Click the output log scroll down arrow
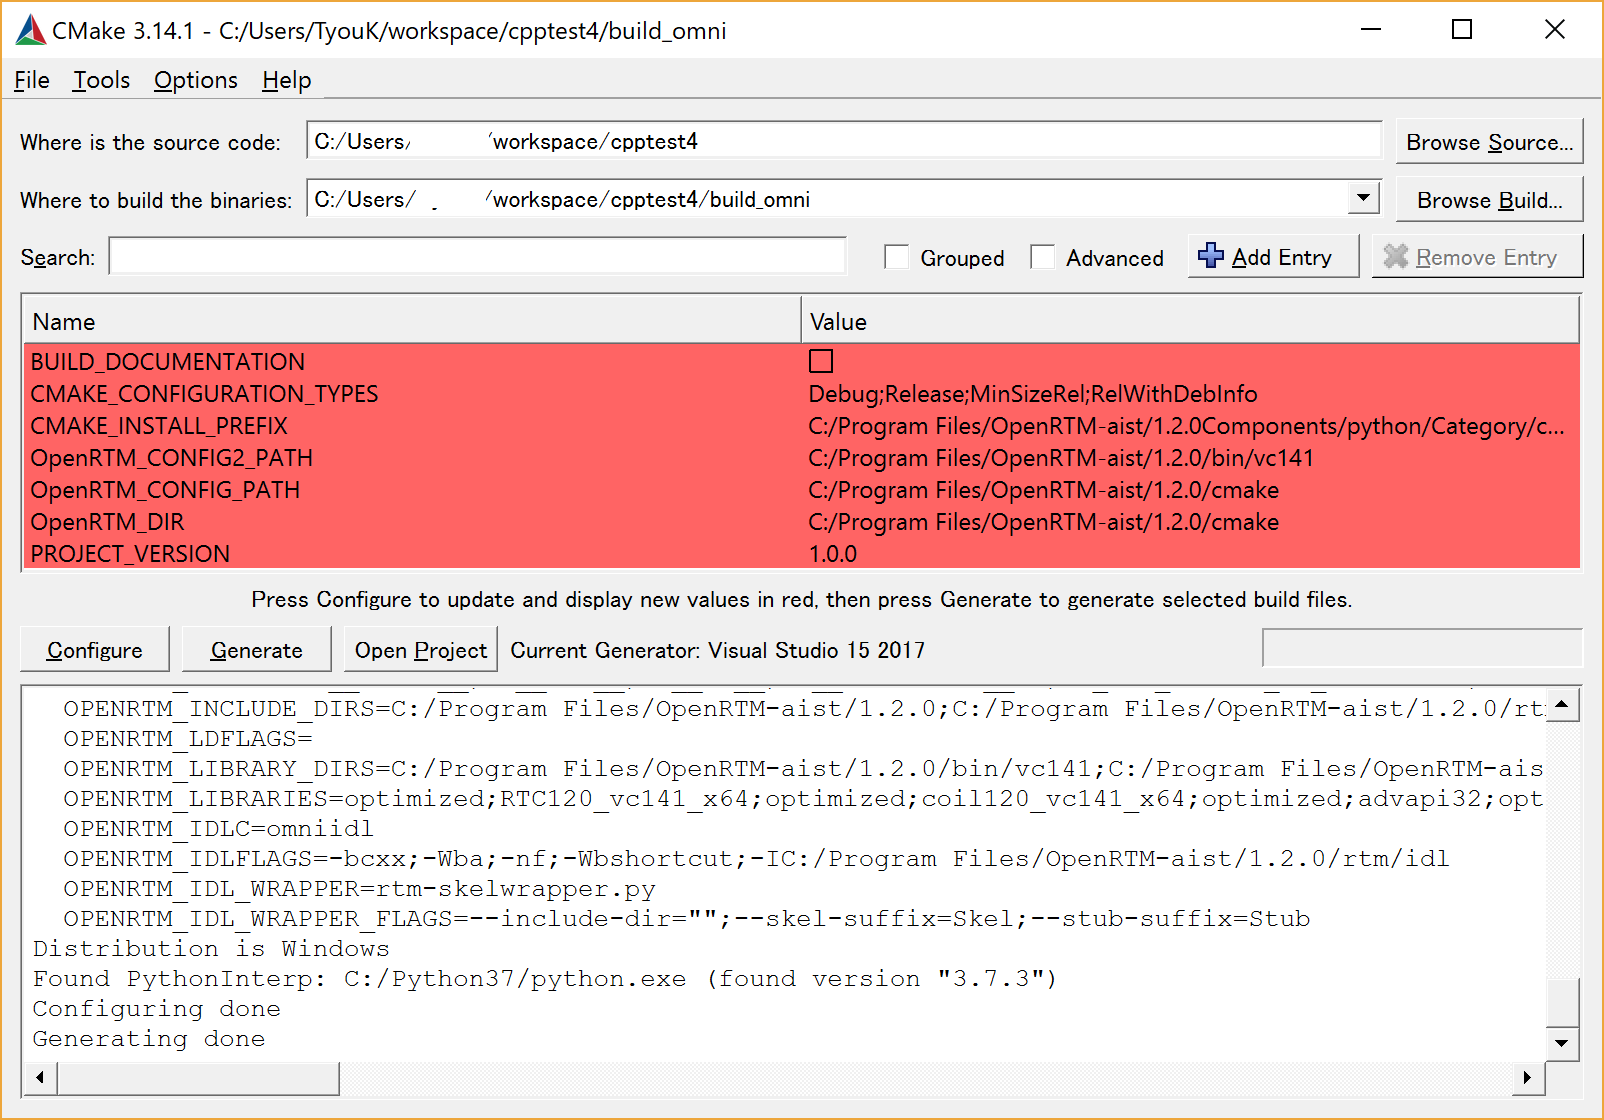 (x=1562, y=1043)
